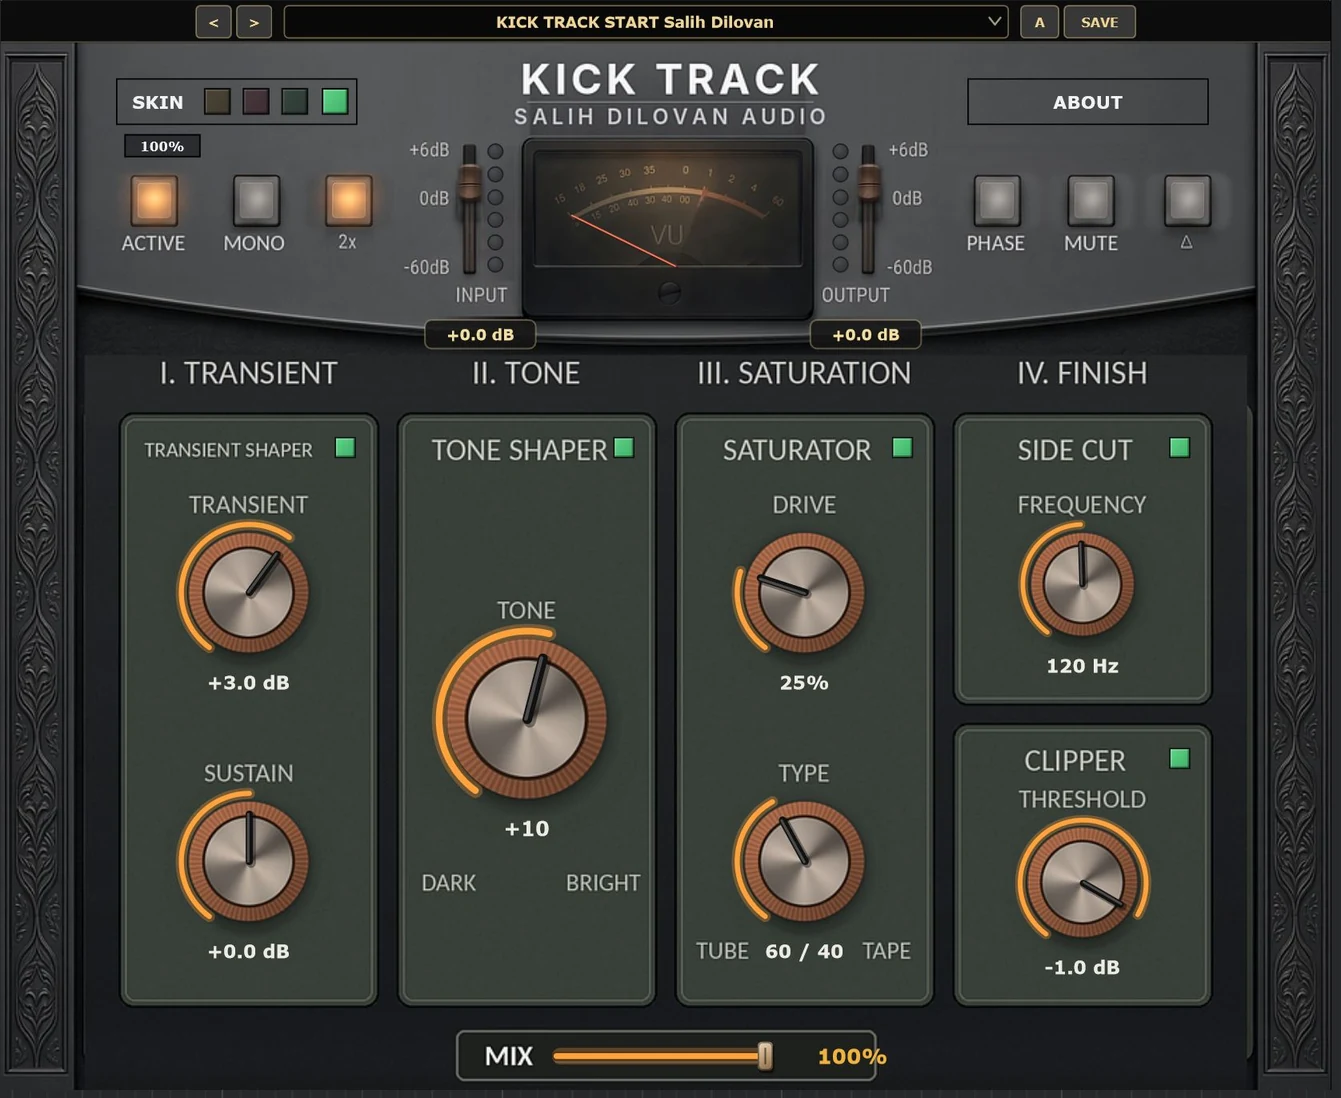This screenshot has height=1098, width=1341.
Task: Toggle the 2x oversampling button
Action: click(348, 200)
